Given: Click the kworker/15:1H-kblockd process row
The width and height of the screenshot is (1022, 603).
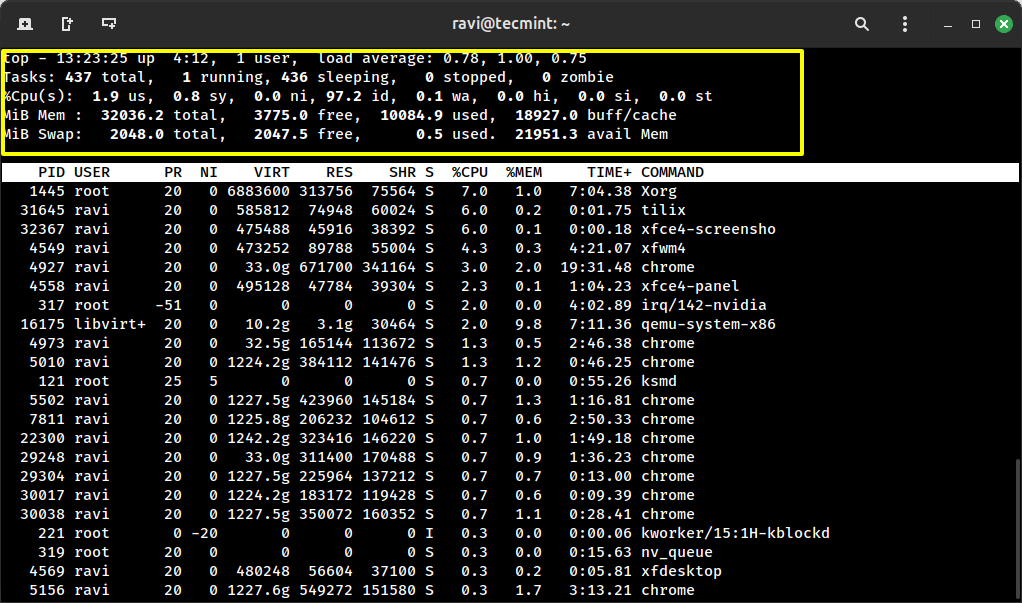Looking at the screenshot, I should click(735, 533).
